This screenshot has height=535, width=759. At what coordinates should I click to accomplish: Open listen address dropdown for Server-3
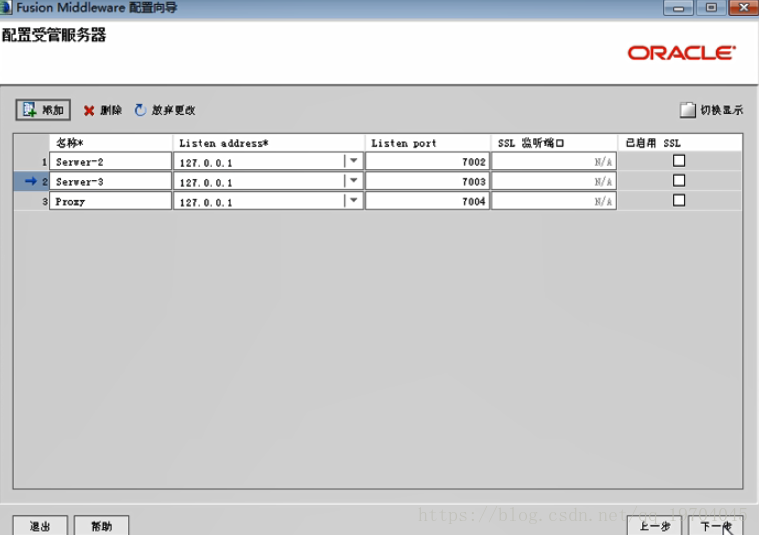tap(354, 181)
